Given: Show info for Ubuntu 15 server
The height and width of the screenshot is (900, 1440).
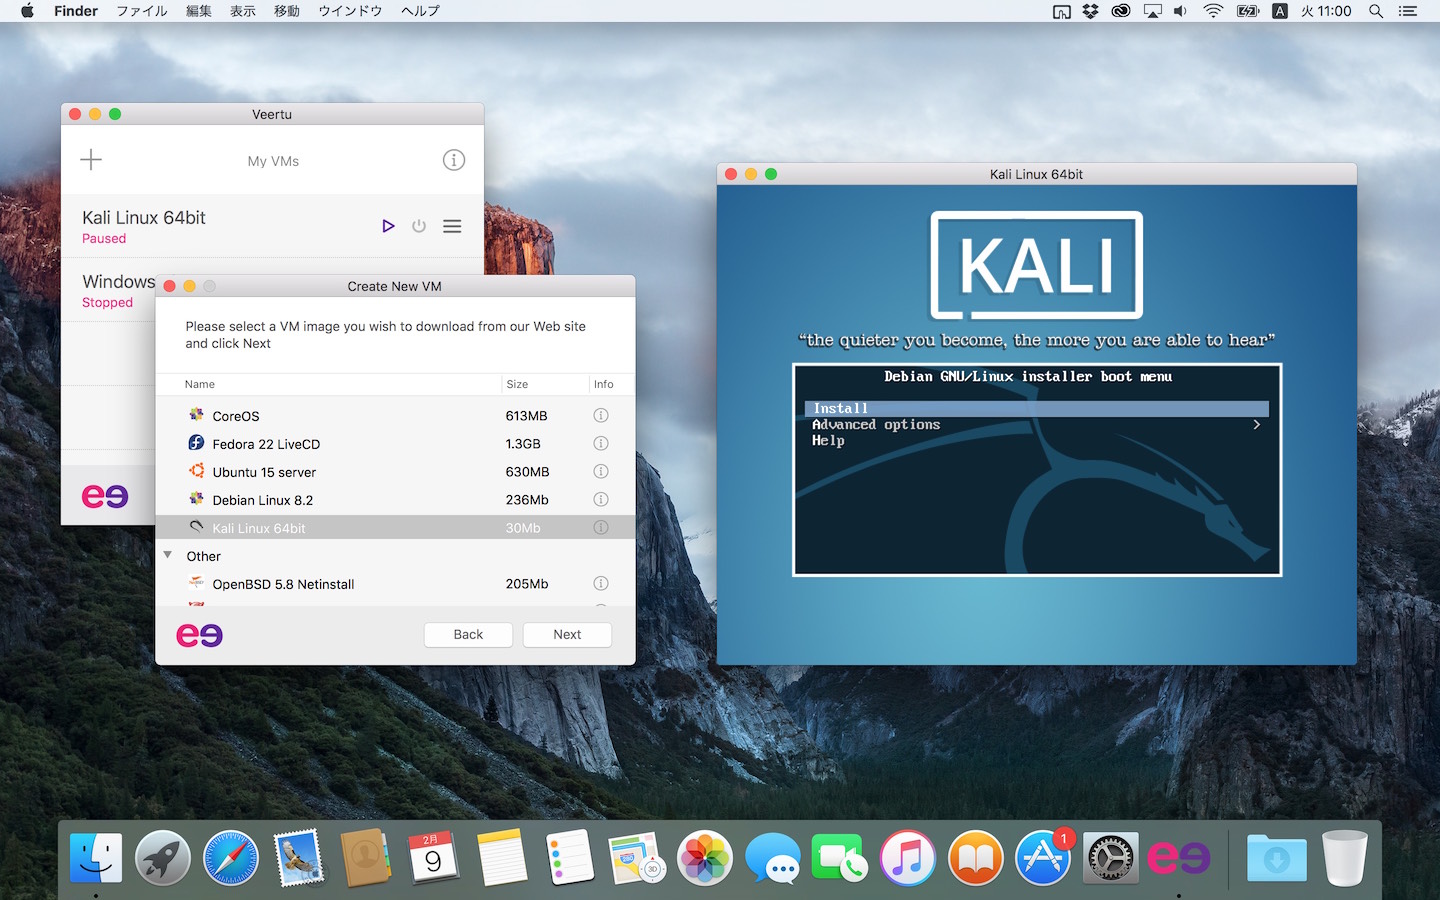Looking at the screenshot, I should [601, 471].
